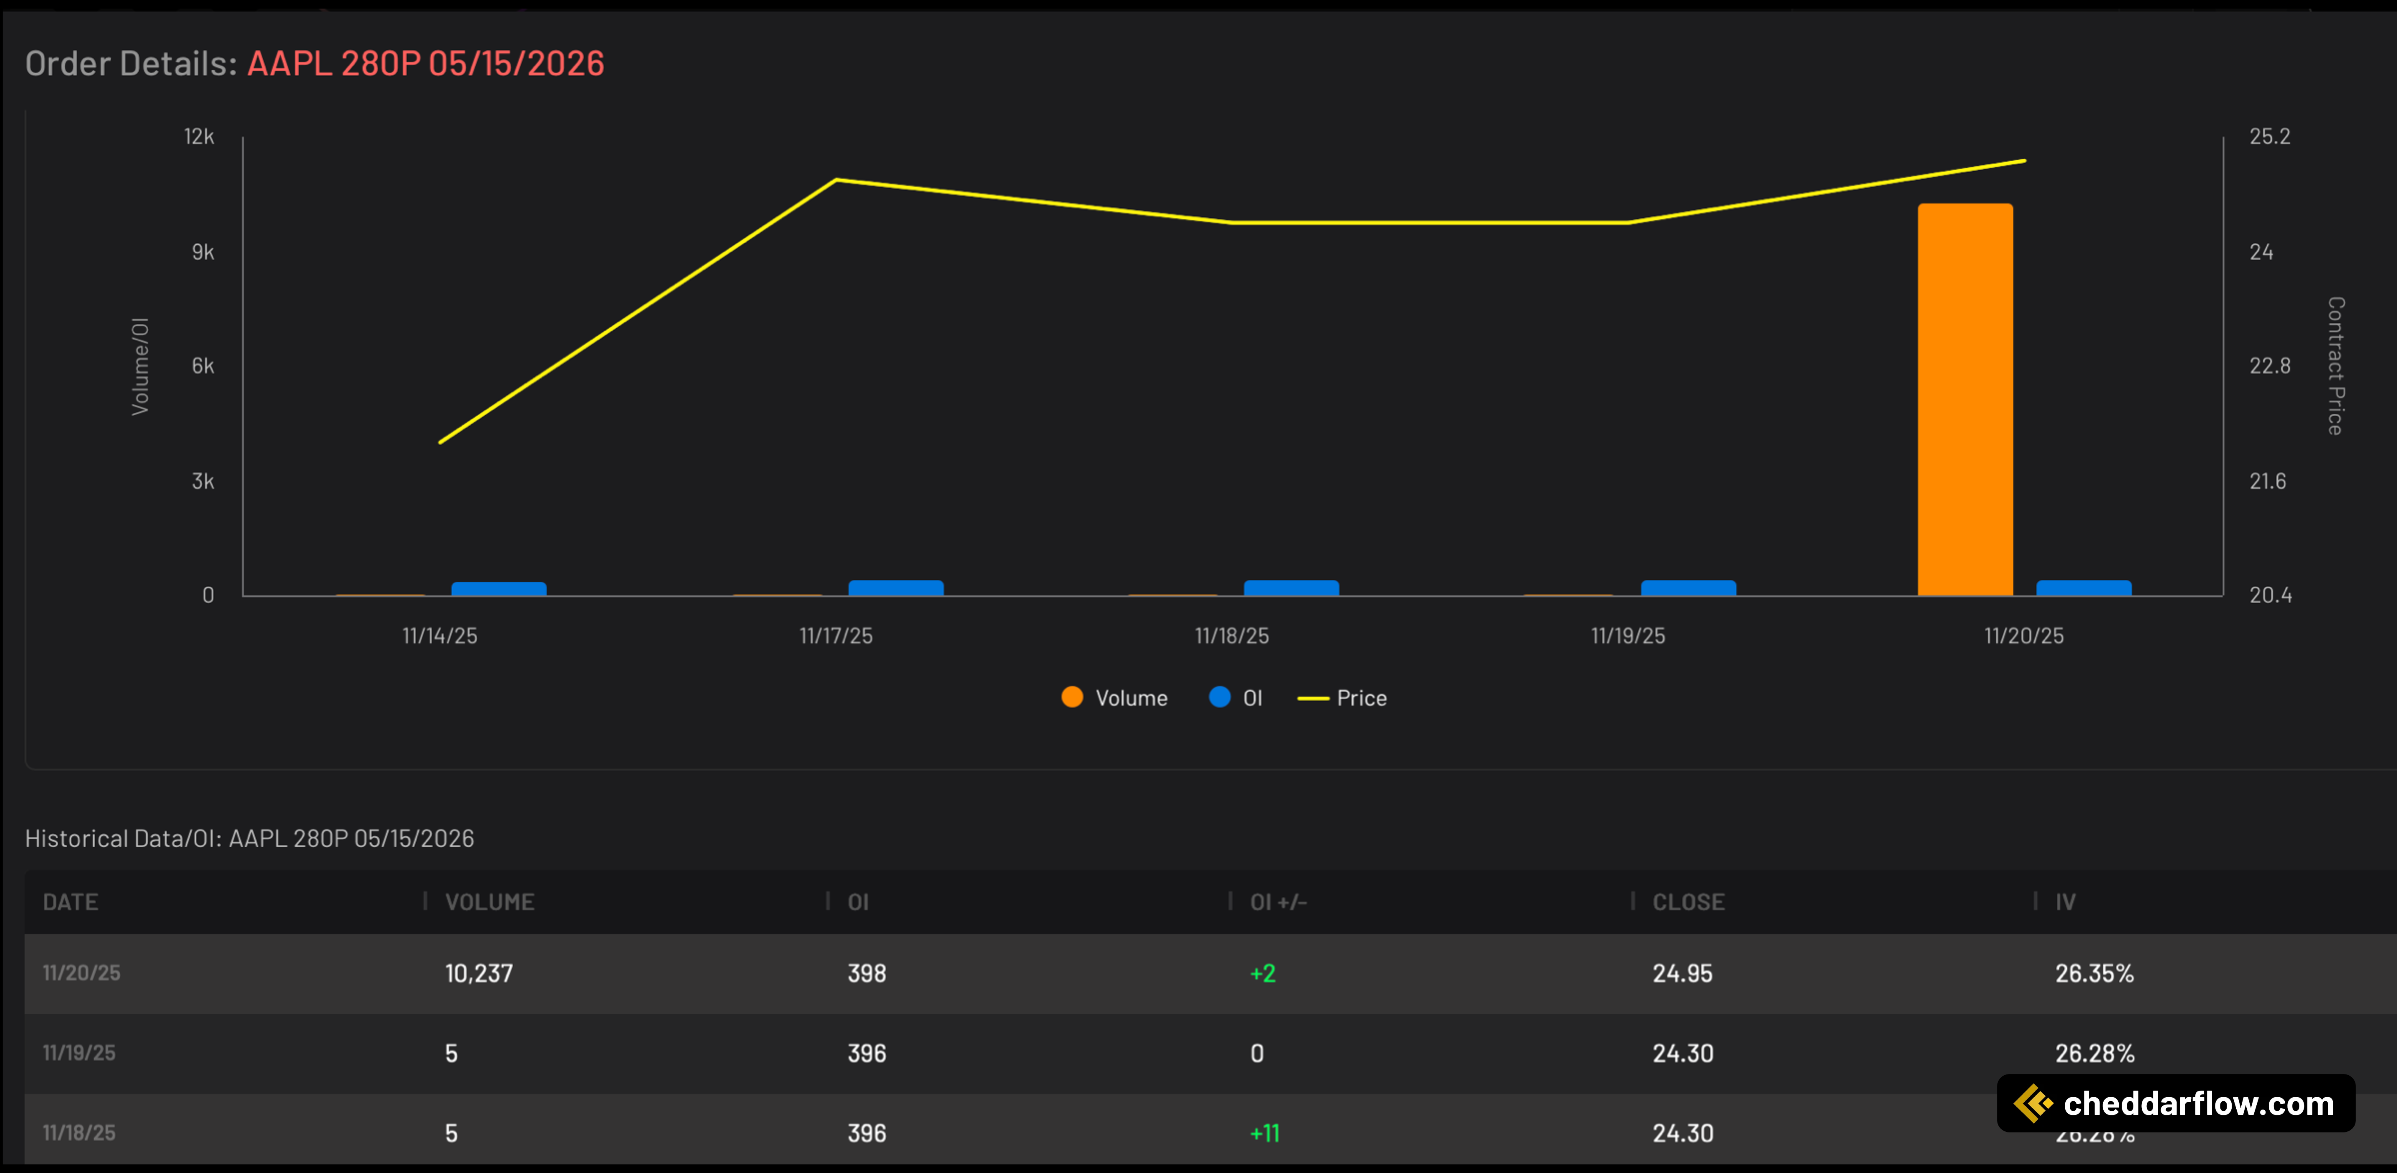The width and height of the screenshot is (2400, 1173).
Task: Sort table by CLOSE column header
Action: [1688, 902]
